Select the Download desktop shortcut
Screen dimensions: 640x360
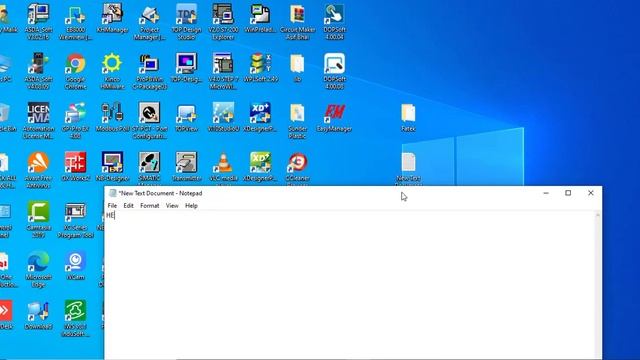click(38, 315)
